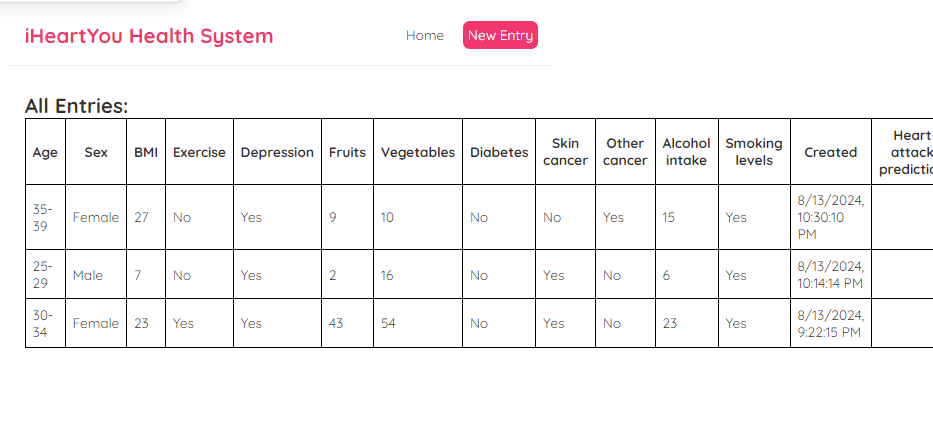The image size is (933, 446).
Task: Click the Exercise column header
Action: (199, 152)
